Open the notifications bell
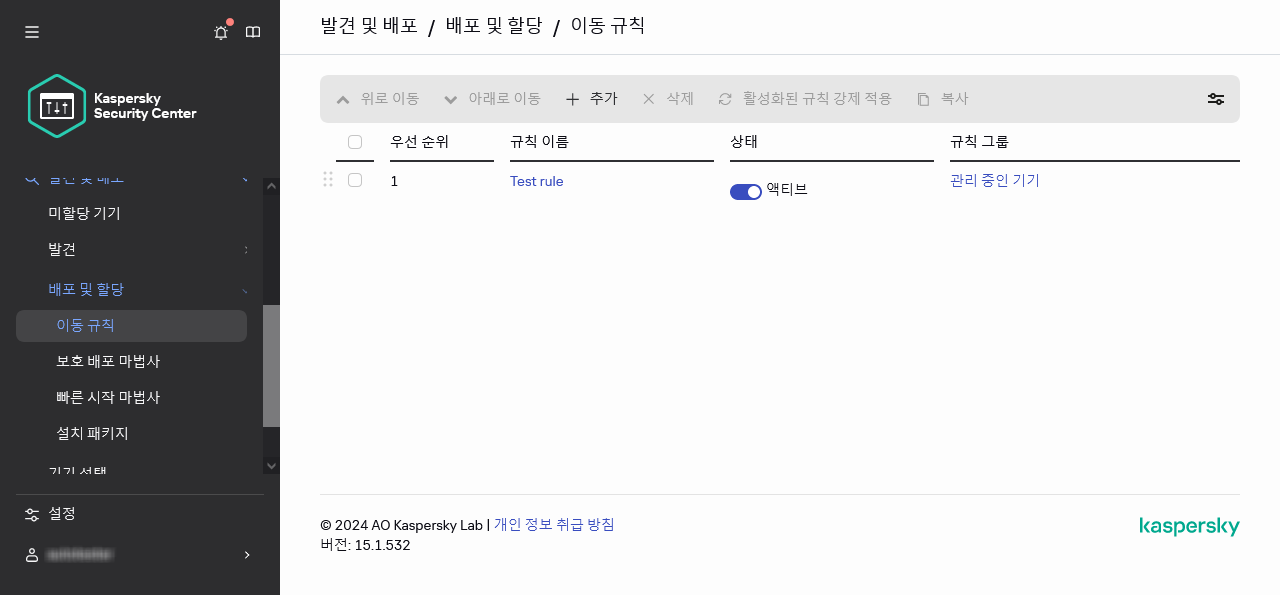The image size is (1280, 595). coord(220,32)
